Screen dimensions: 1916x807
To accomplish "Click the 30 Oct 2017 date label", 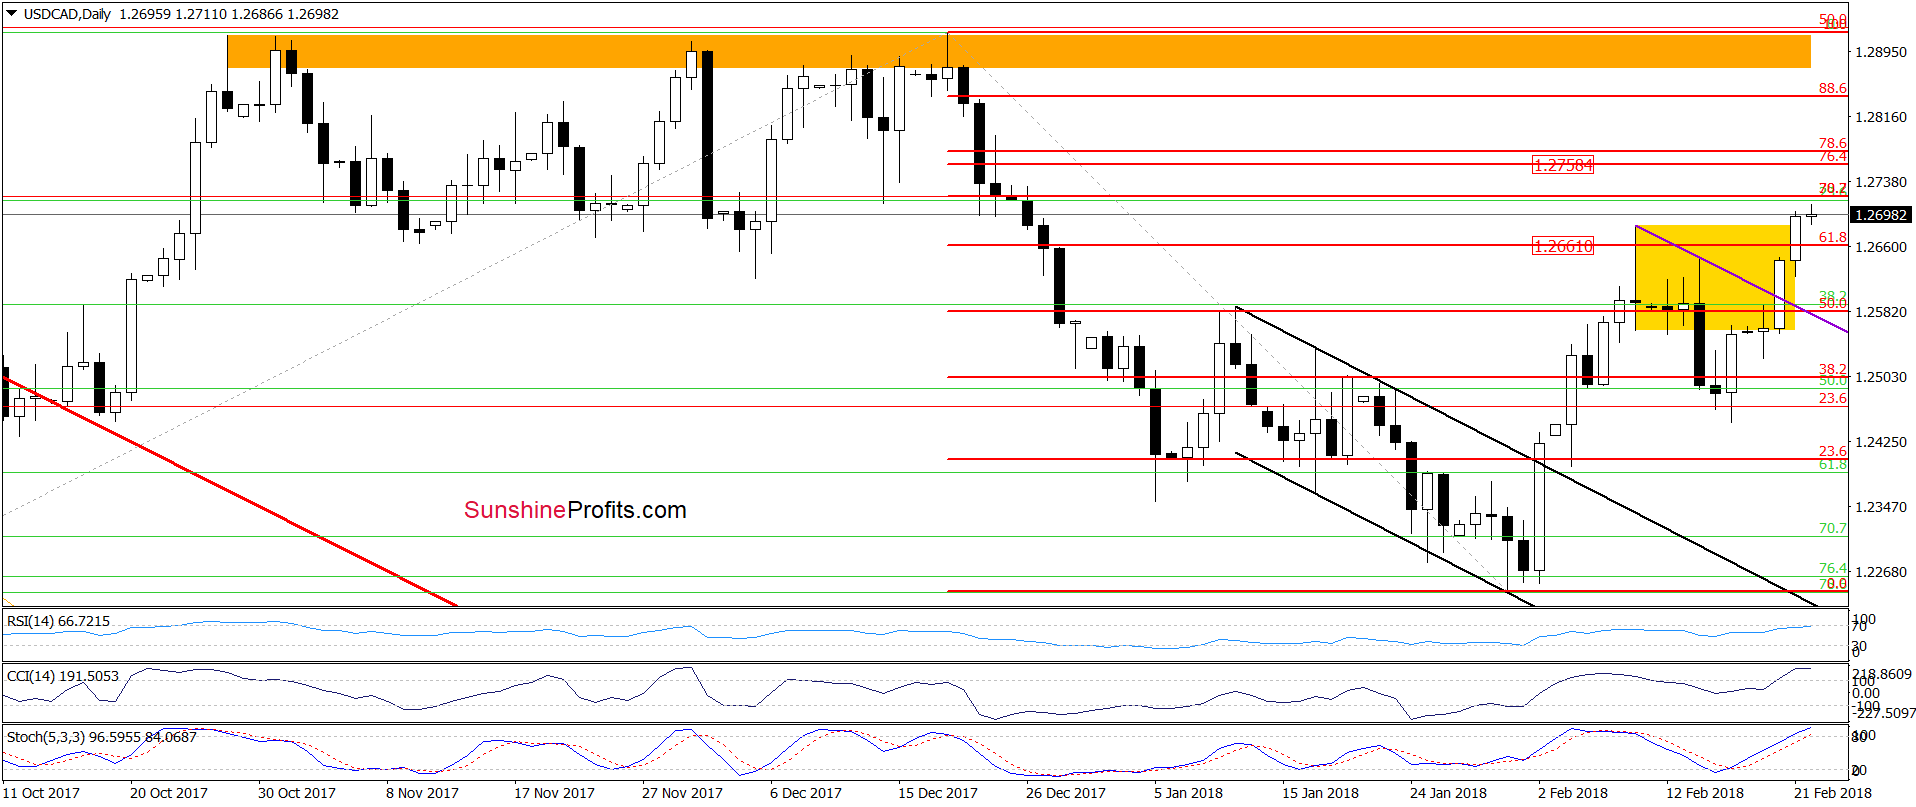I will click(x=297, y=793).
